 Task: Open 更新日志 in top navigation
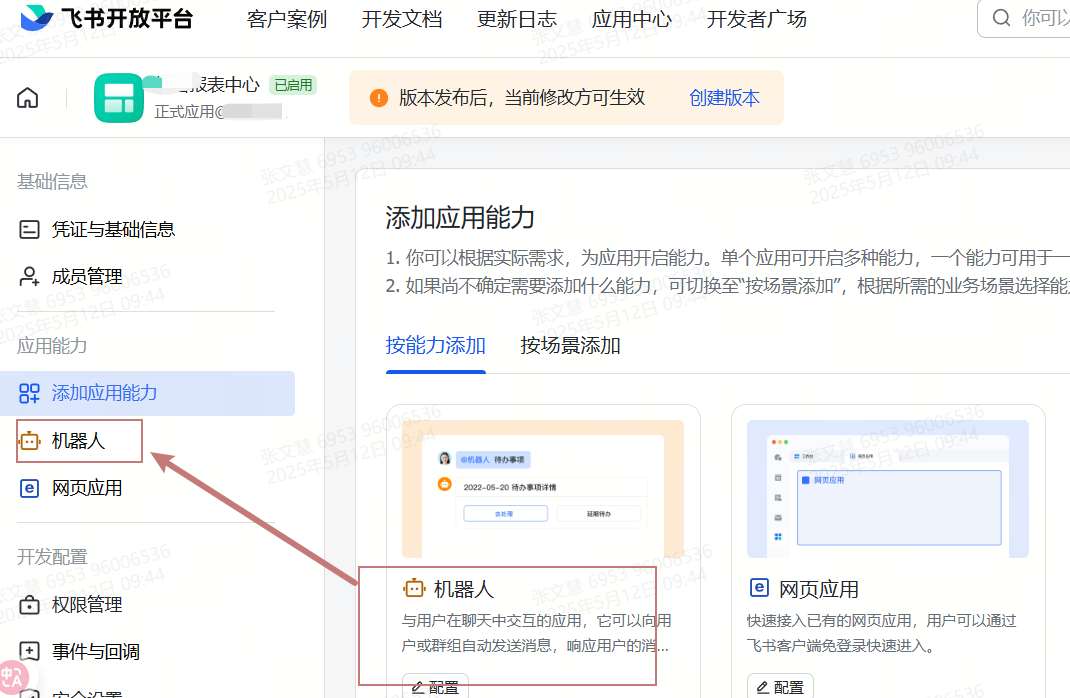(517, 19)
